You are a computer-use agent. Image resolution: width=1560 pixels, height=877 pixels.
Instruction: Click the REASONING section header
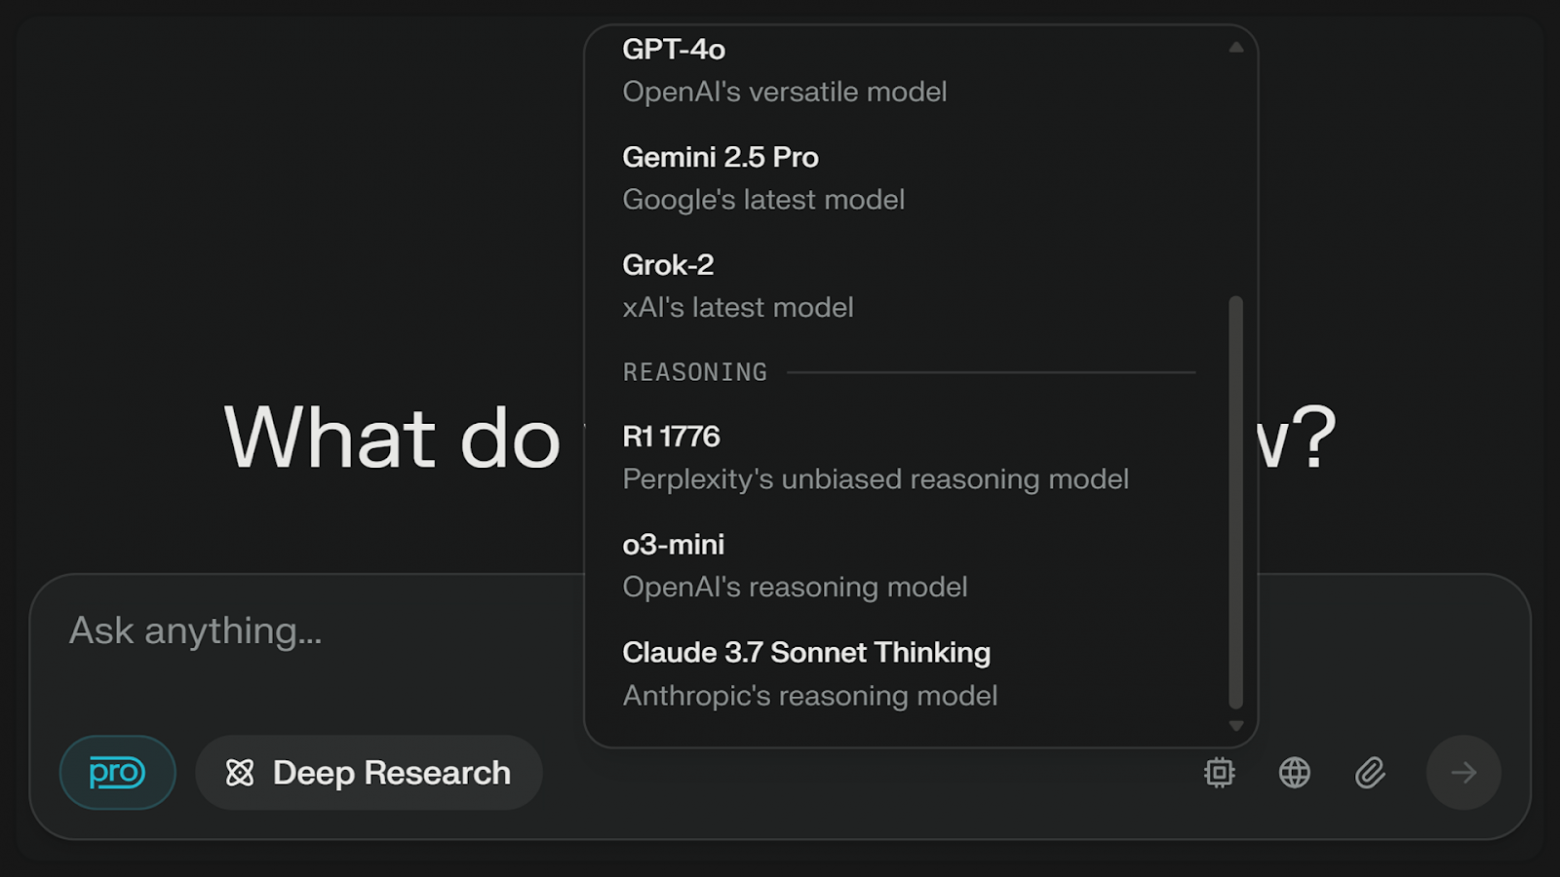pos(695,372)
